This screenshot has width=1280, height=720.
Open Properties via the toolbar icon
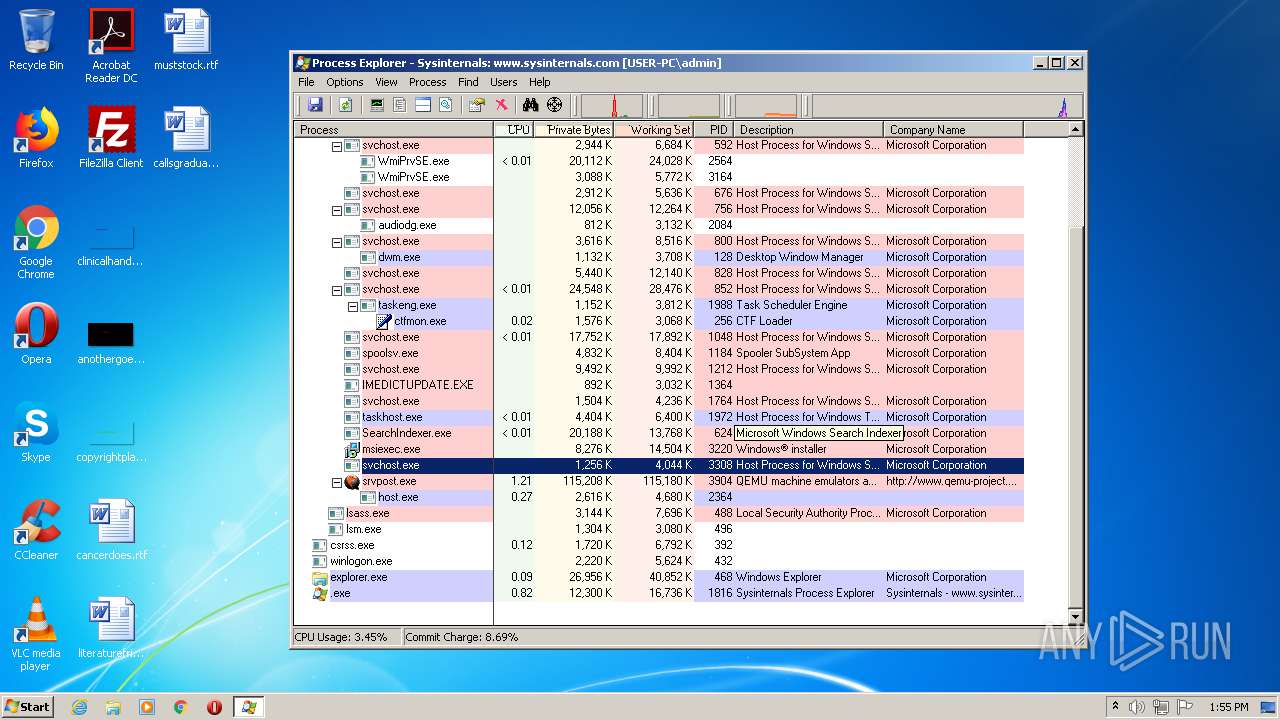(477, 105)
